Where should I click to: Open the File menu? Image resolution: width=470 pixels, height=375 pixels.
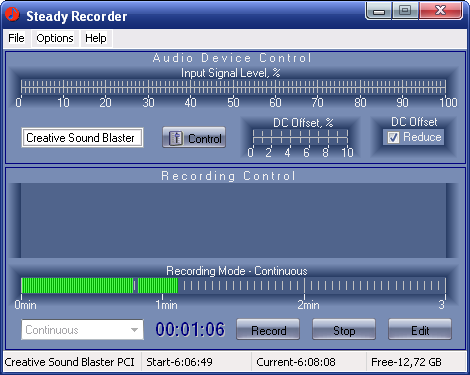click(16, 38)
